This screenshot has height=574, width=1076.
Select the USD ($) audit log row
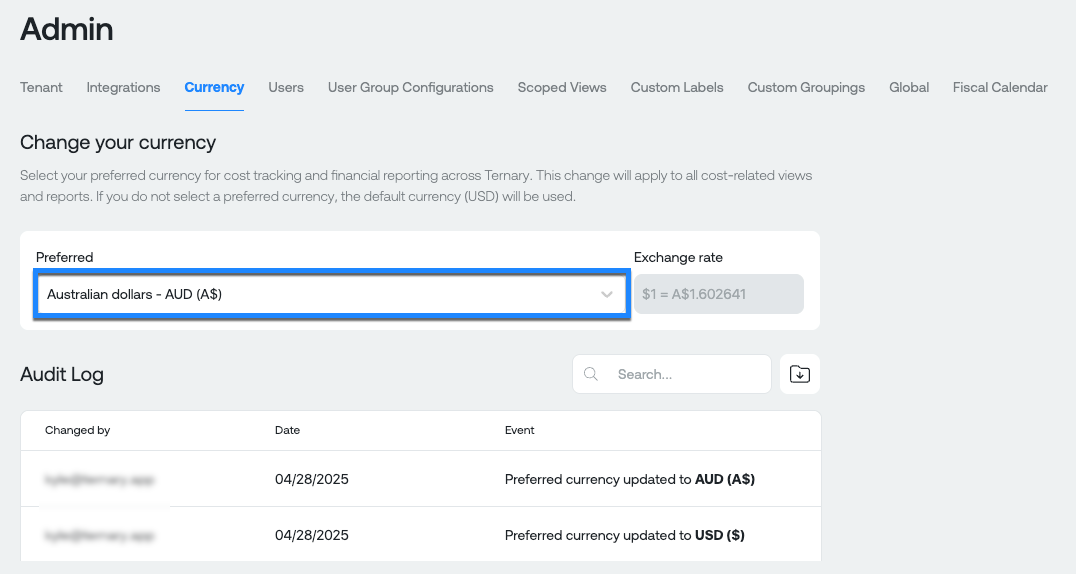tap(421, 535)
